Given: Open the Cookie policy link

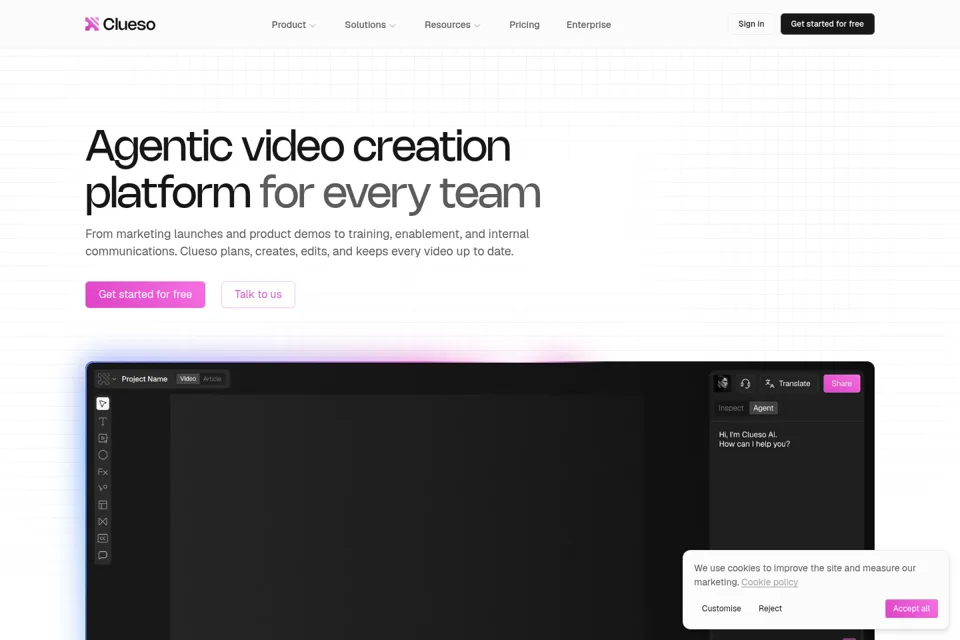Looking at the screenshot, I should click(770, 582).
